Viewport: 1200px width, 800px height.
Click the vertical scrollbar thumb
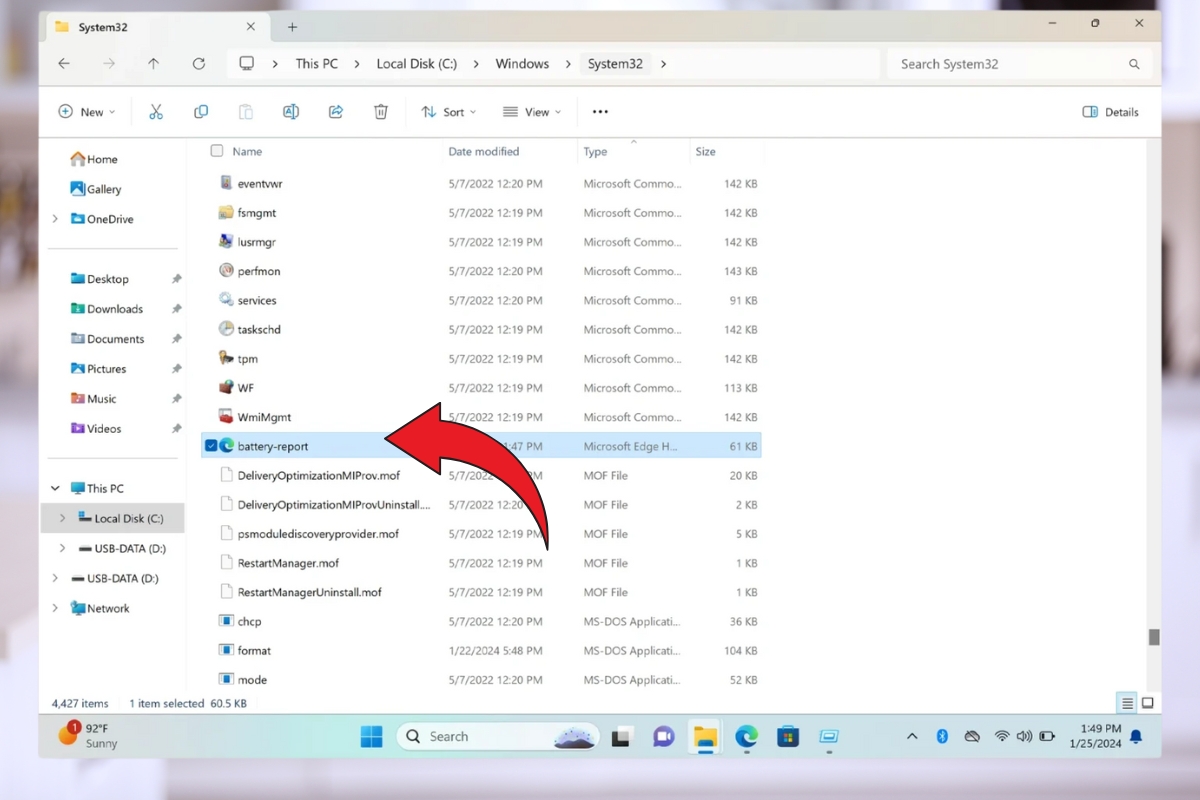tap(1154, 637)
